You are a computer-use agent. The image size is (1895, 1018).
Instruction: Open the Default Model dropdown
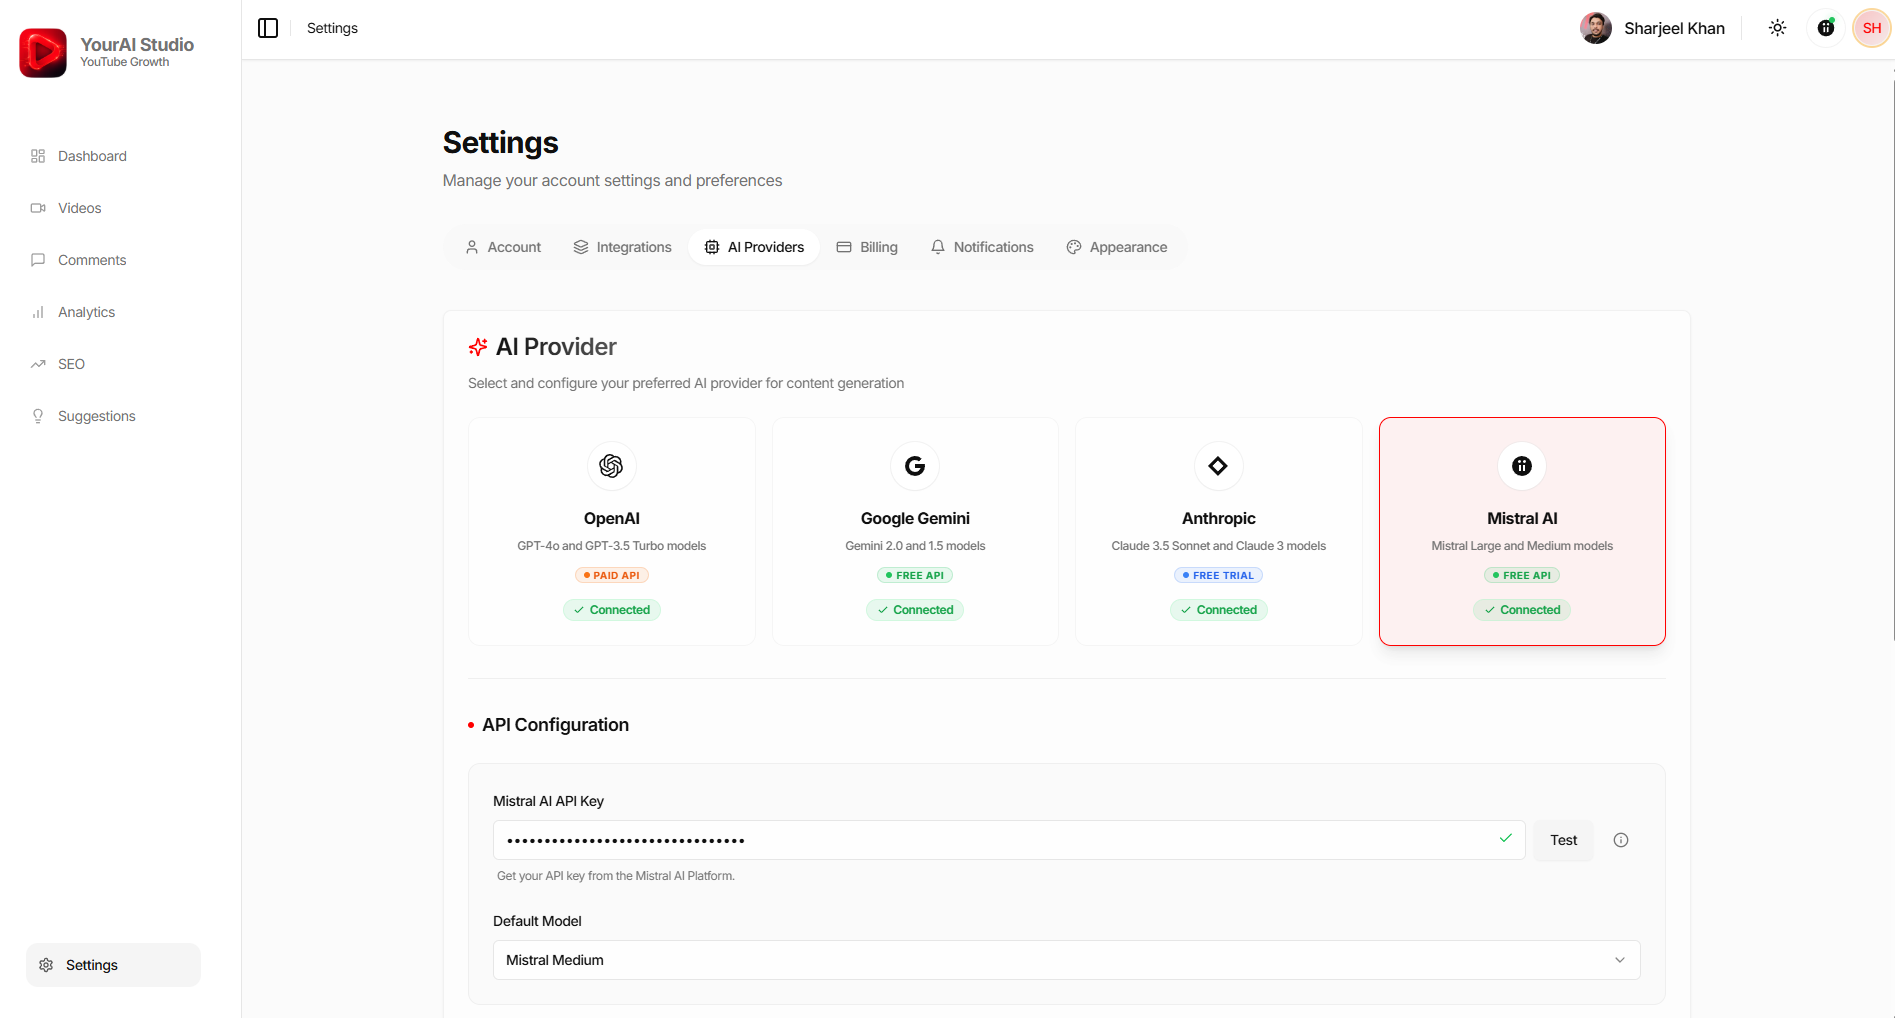click(1065, 960)
